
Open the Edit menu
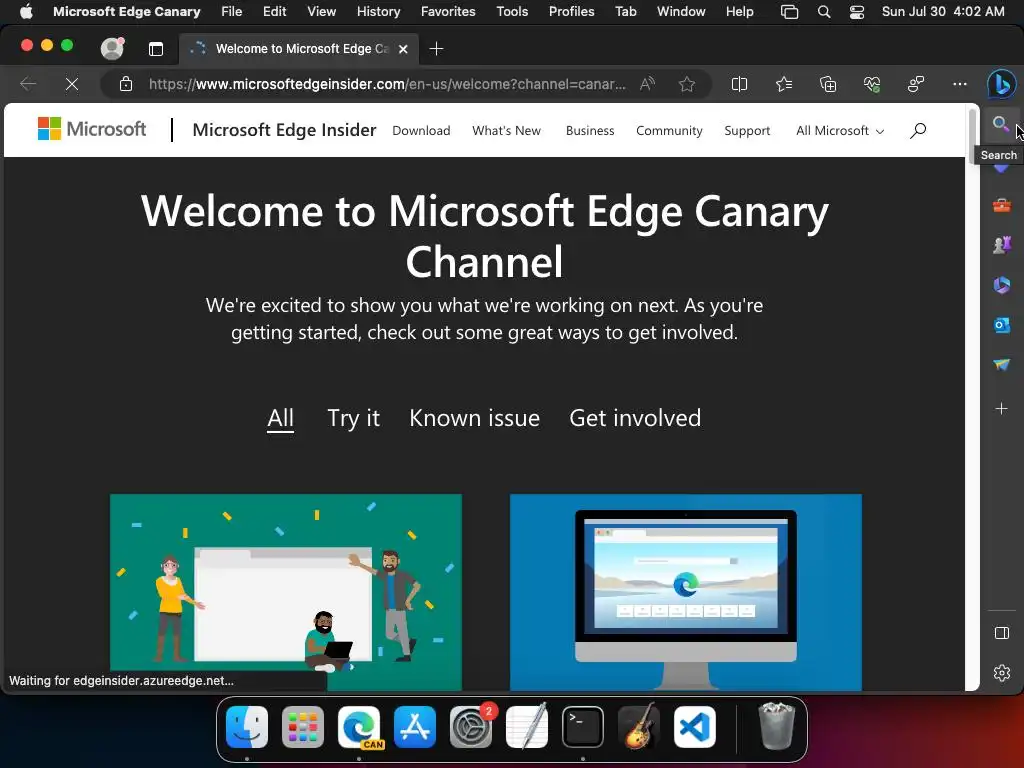coord(274,11)
